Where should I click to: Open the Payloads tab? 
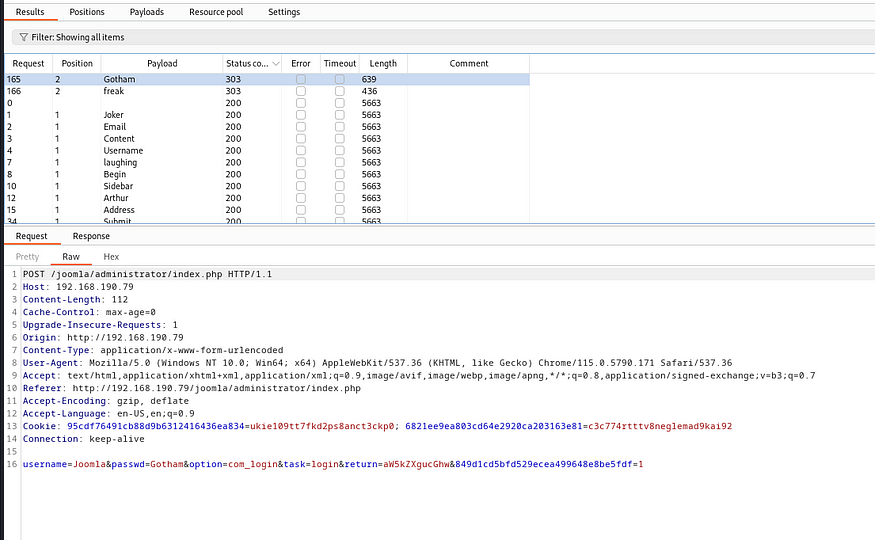pyautogui.click(x=147, y=12)
